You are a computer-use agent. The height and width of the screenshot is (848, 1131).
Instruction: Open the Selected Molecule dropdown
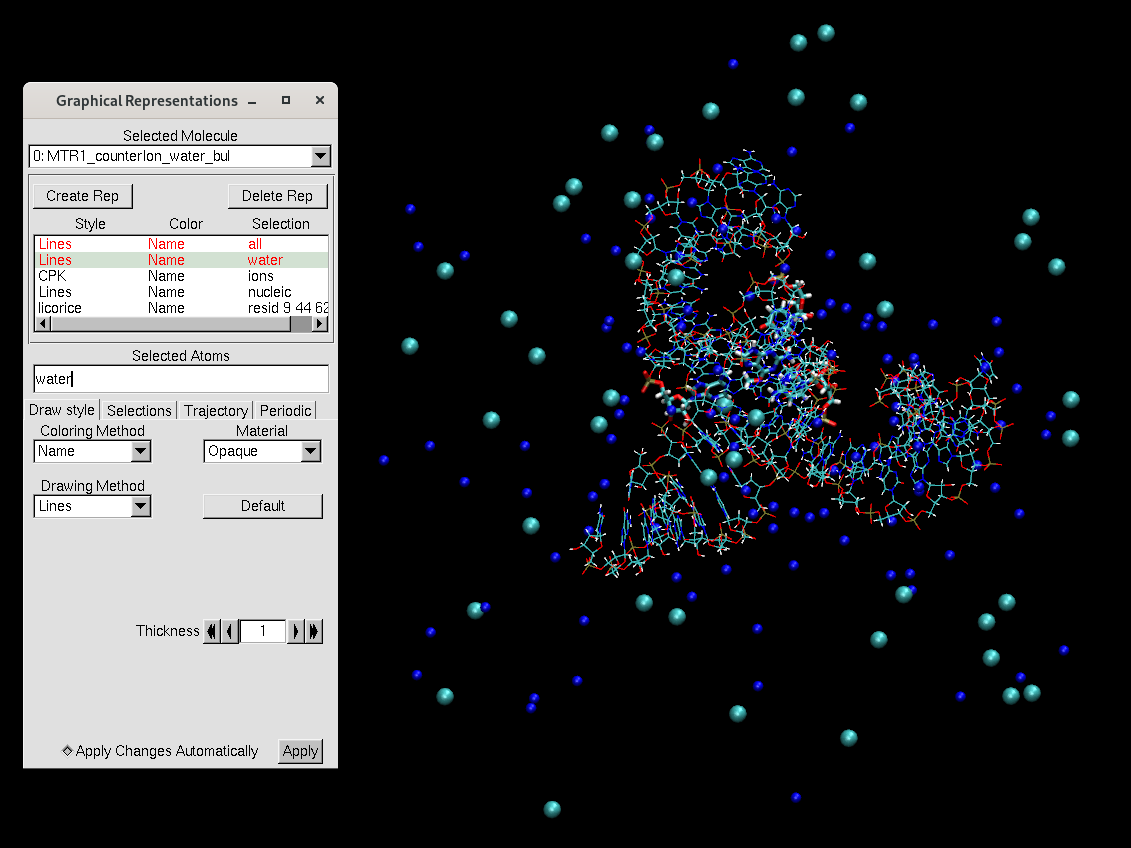(x=320, y=156)
